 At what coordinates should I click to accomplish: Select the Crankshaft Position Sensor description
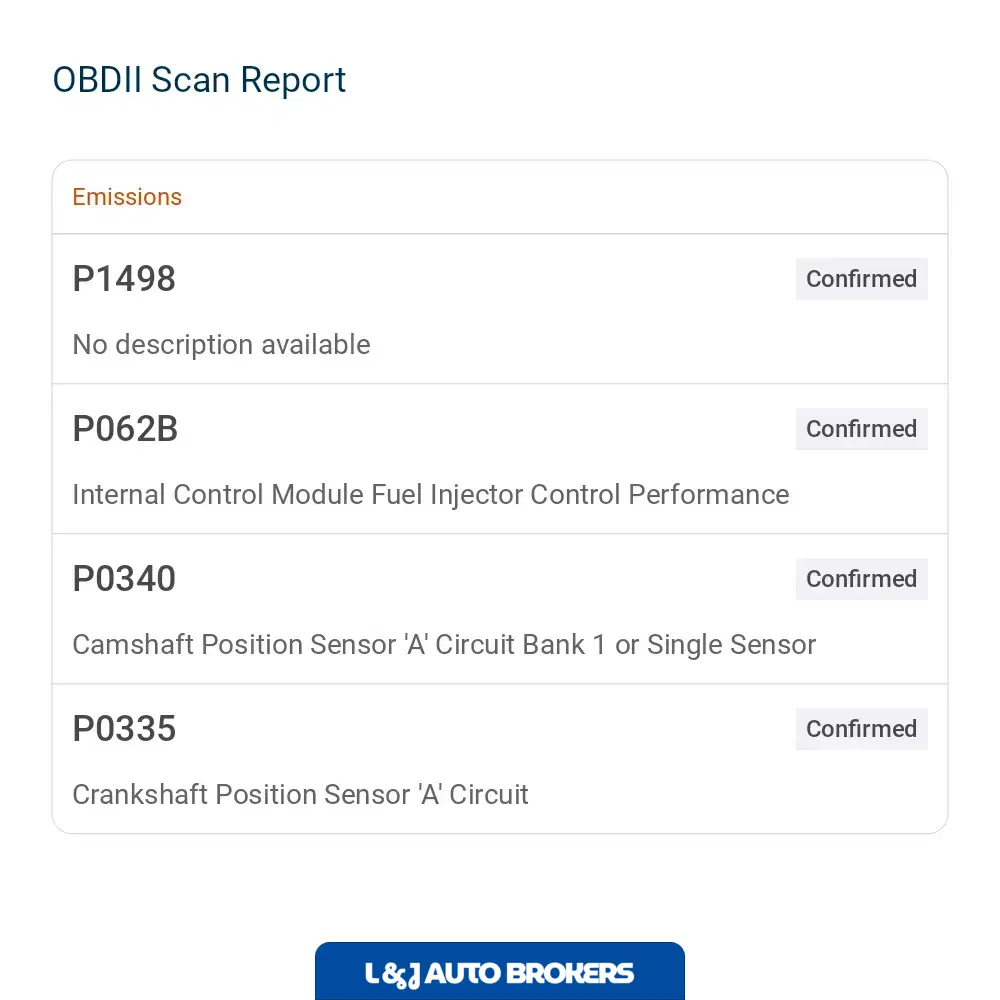click(300, 795)
